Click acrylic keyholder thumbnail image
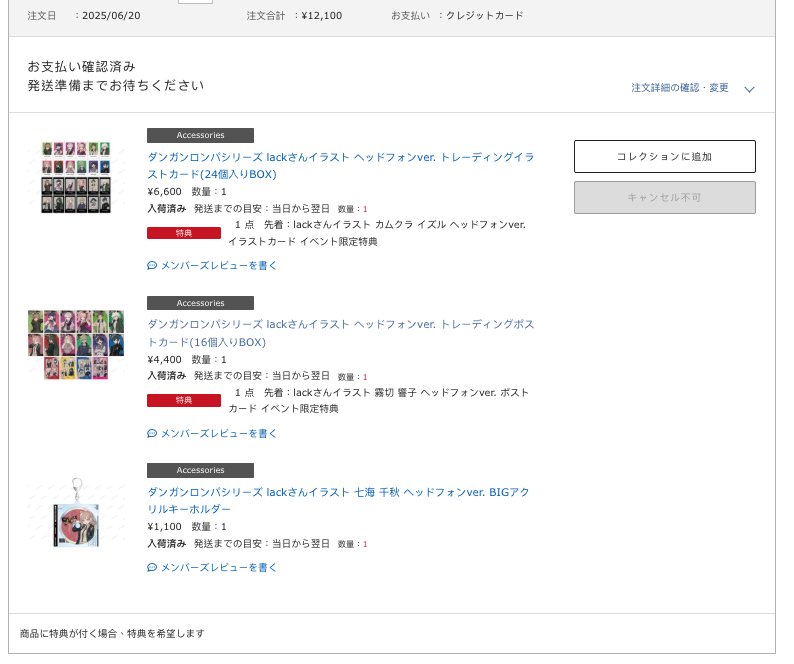This screenshot has width=794, height=664. [x=76, y=513]
